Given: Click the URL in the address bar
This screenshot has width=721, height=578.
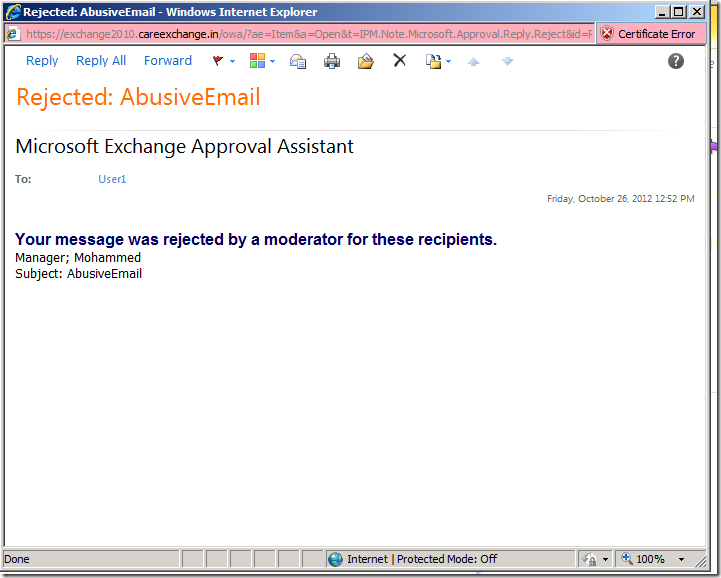Looking at the screenshot, I should click(x=309, y=34).
